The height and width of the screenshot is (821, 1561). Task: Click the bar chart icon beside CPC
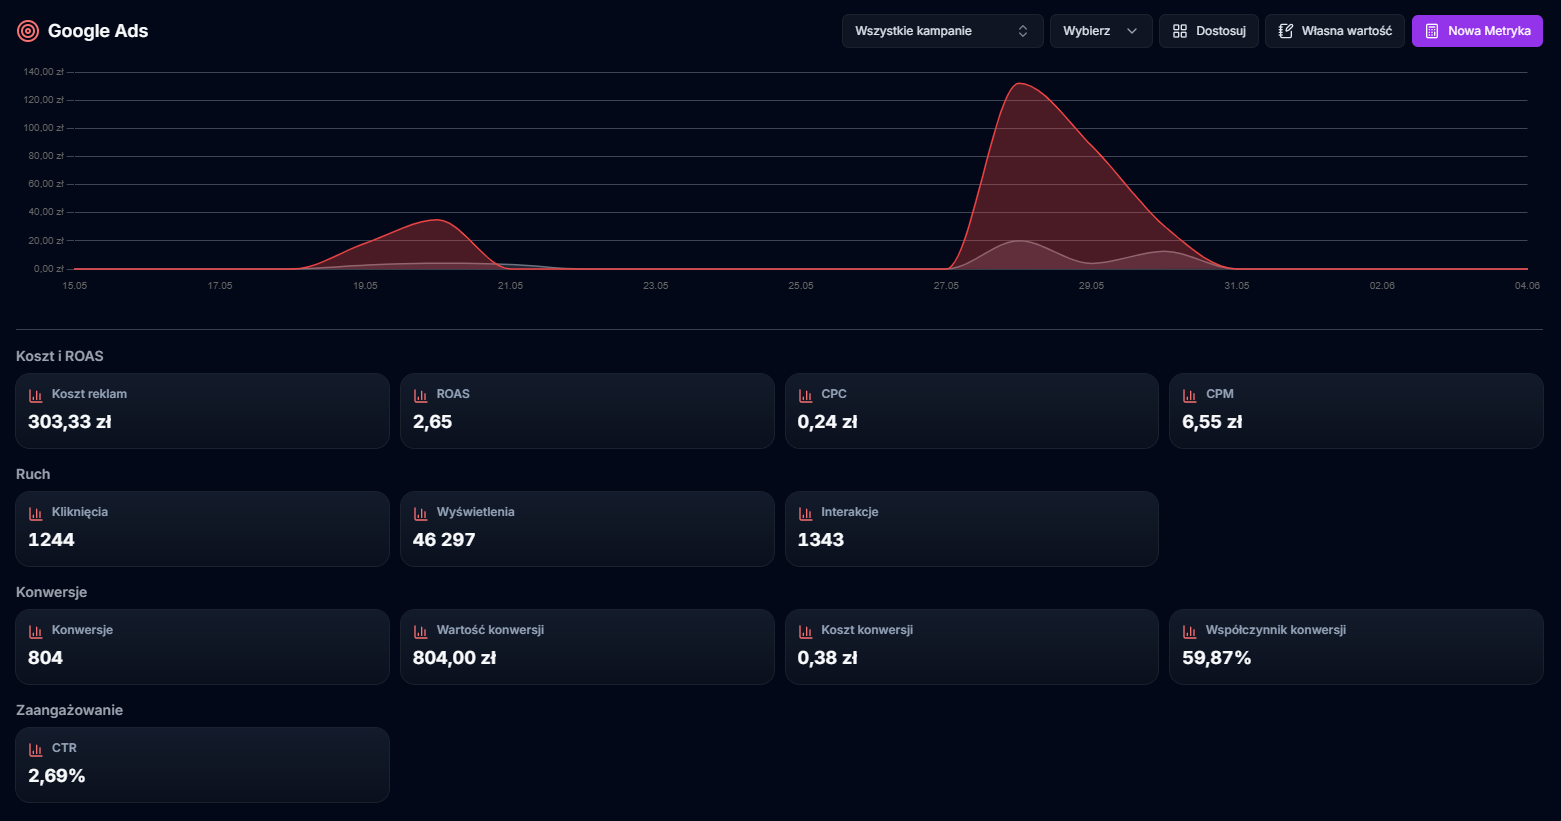point(805,395)
